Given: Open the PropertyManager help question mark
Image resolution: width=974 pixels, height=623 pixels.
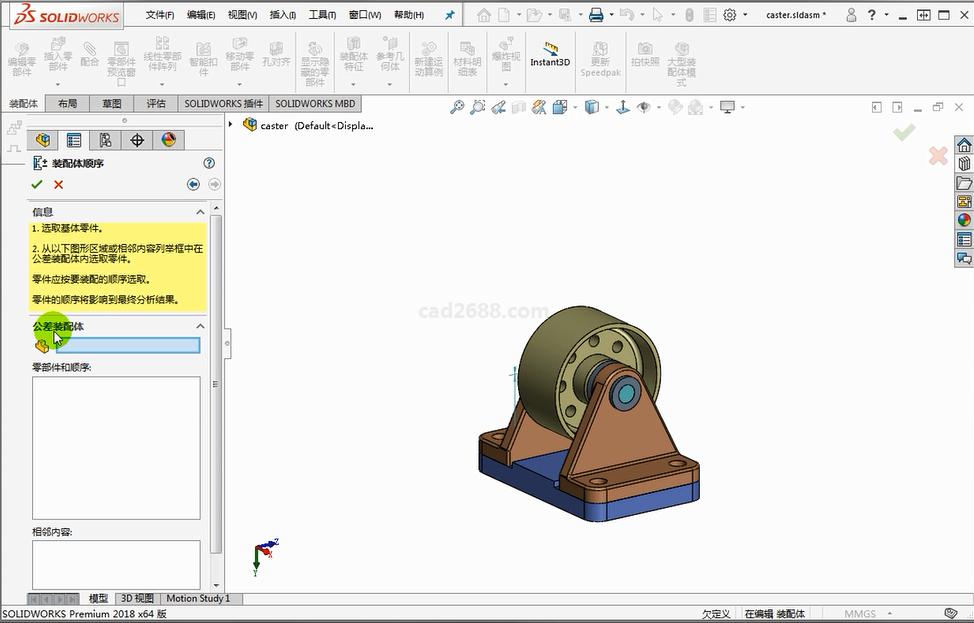Looking at the screenshot, I should (x=209, y=163).
